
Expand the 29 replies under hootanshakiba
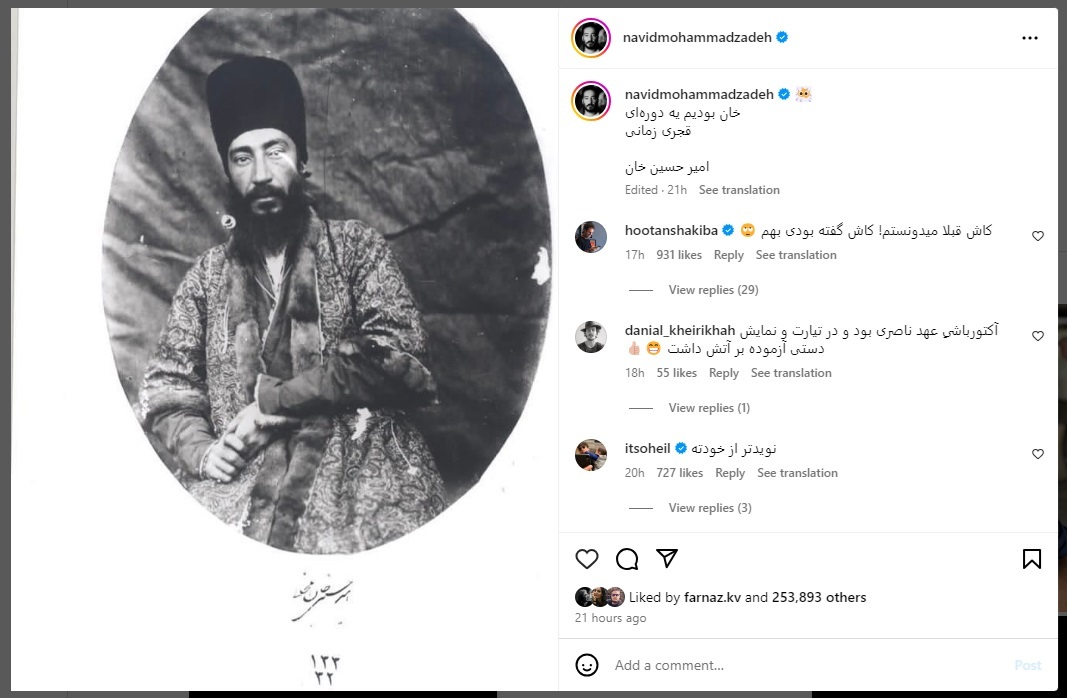[x=713, y=290]
